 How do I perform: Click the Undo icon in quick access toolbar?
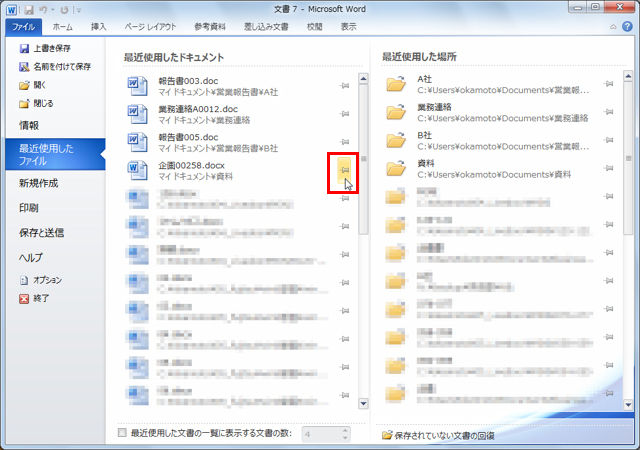[x=44, y=9]
